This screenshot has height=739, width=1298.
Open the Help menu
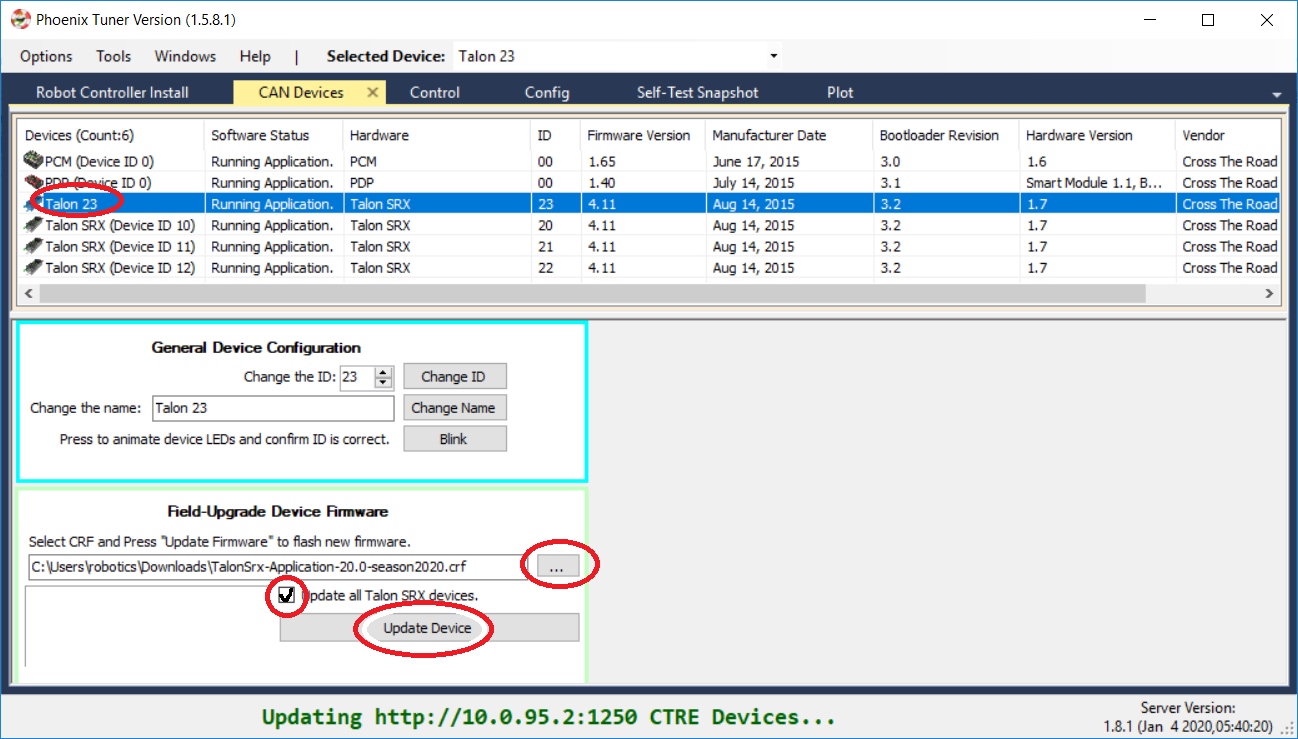tap(255, 56)
